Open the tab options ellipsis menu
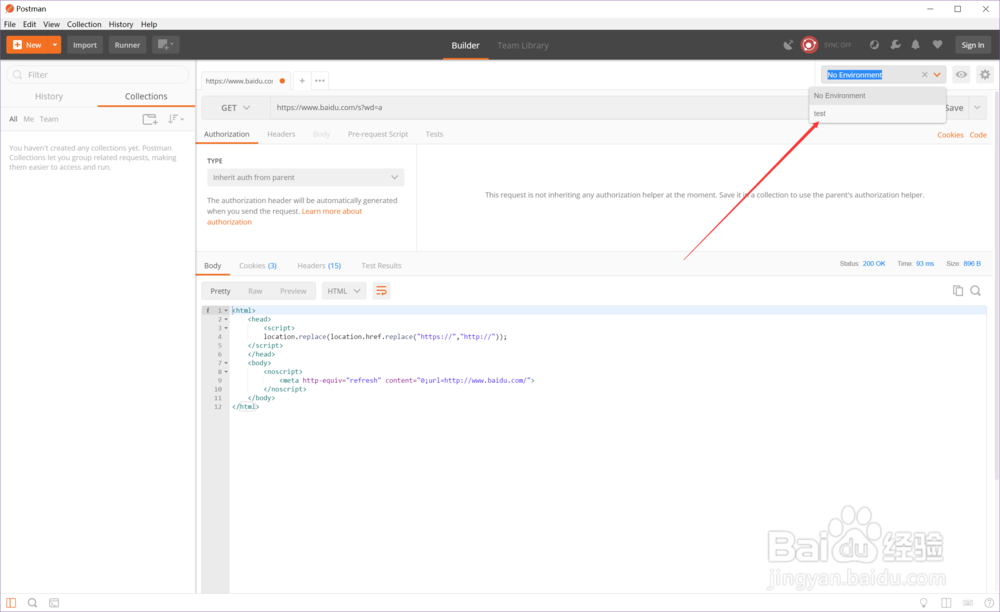 (x=320, y=81)
